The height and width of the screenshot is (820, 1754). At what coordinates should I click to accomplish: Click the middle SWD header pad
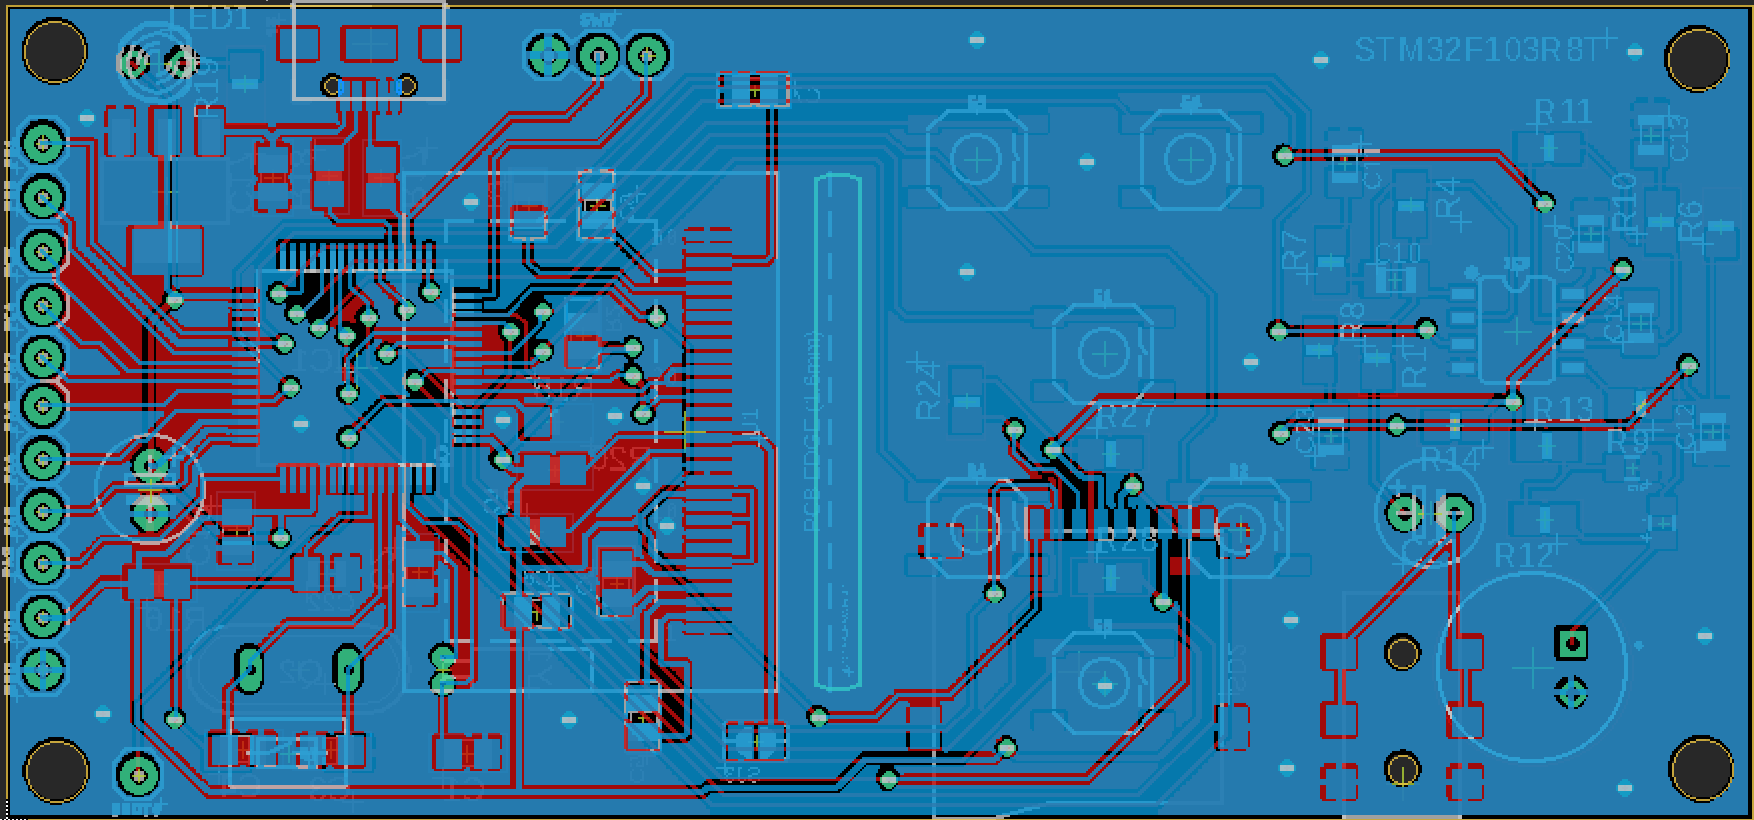tap(598, 55)
